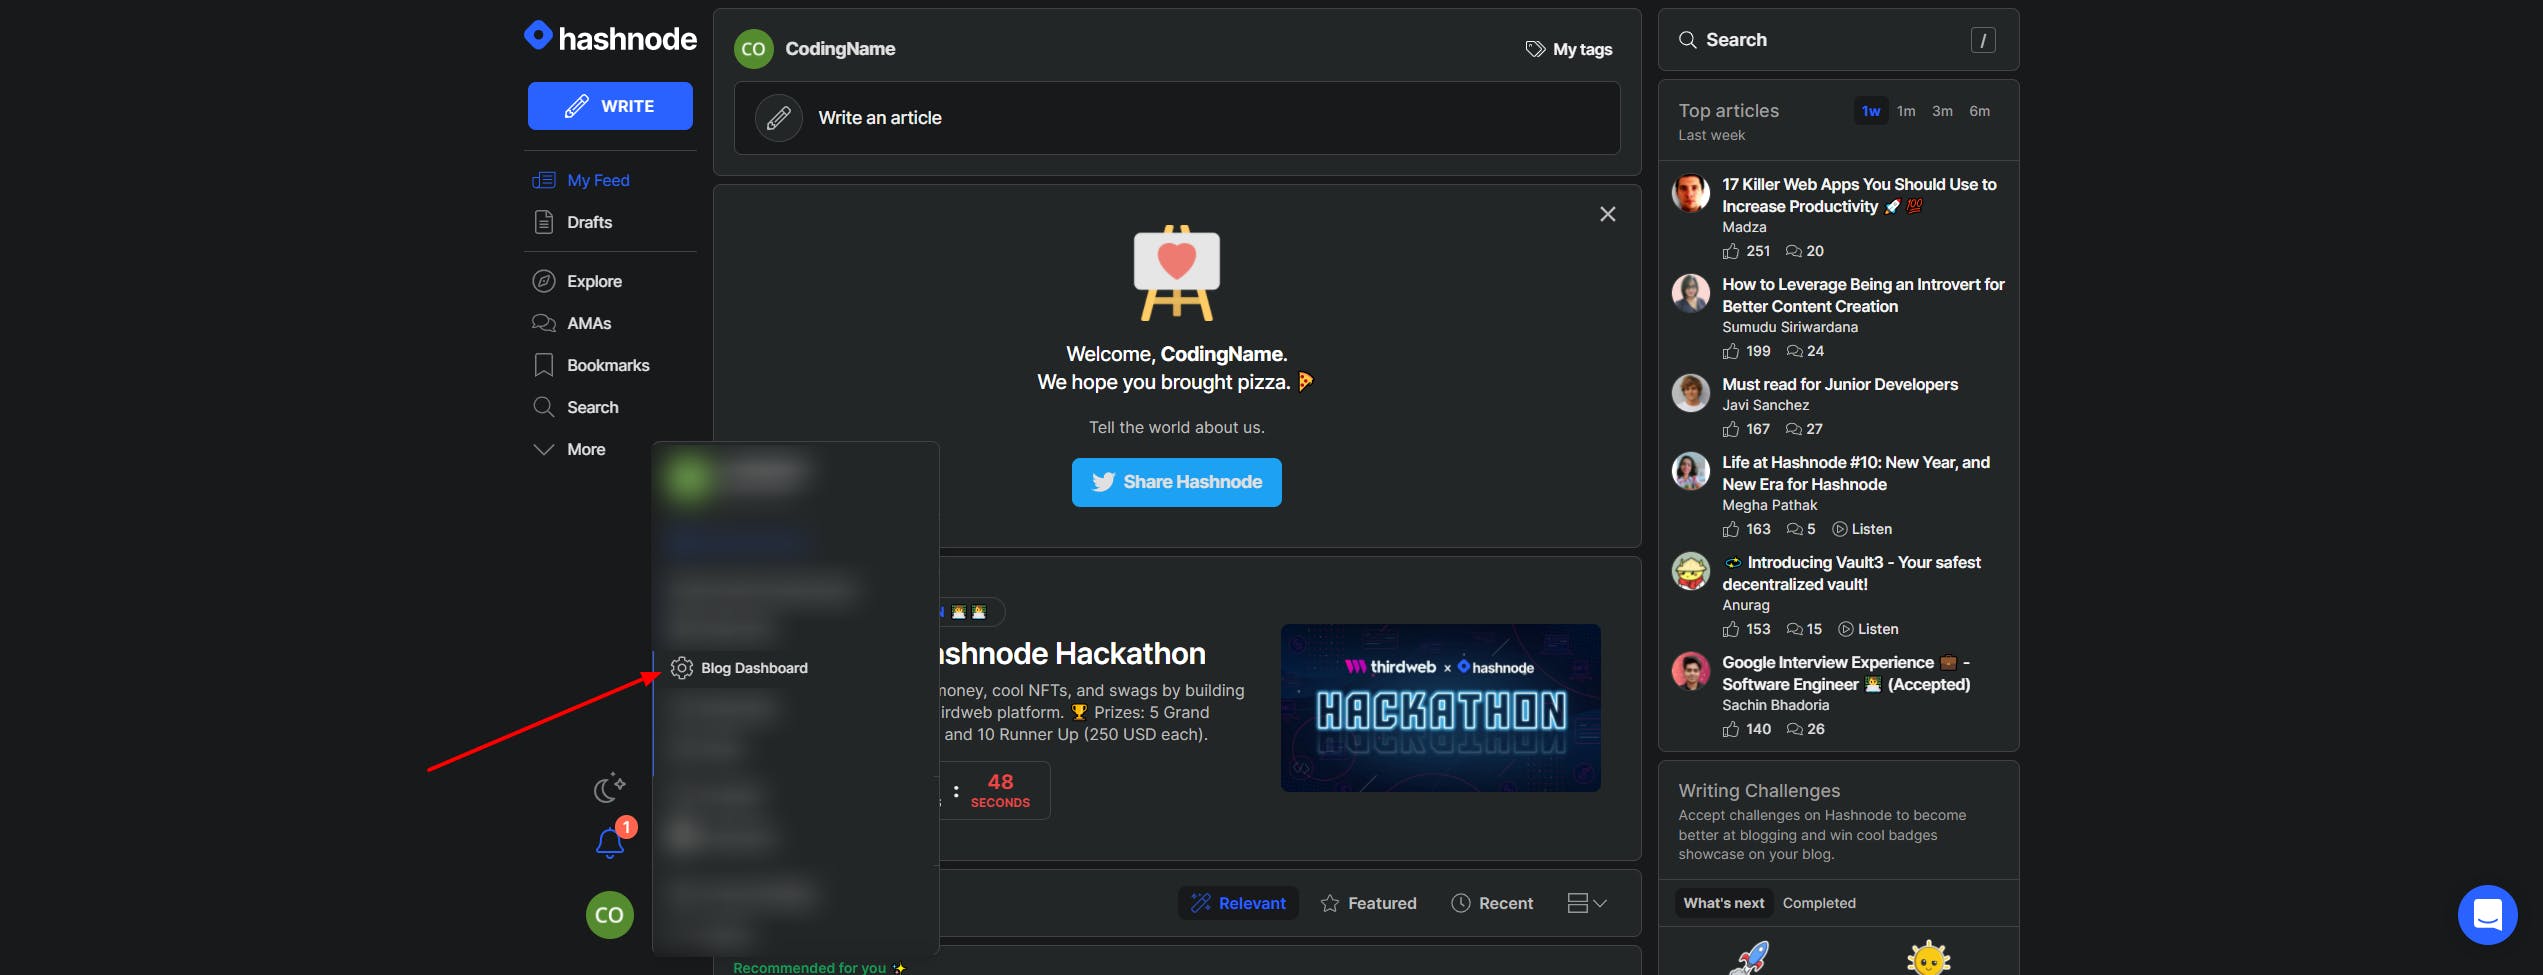Select 3m top articles range

tap(1942, 111)
